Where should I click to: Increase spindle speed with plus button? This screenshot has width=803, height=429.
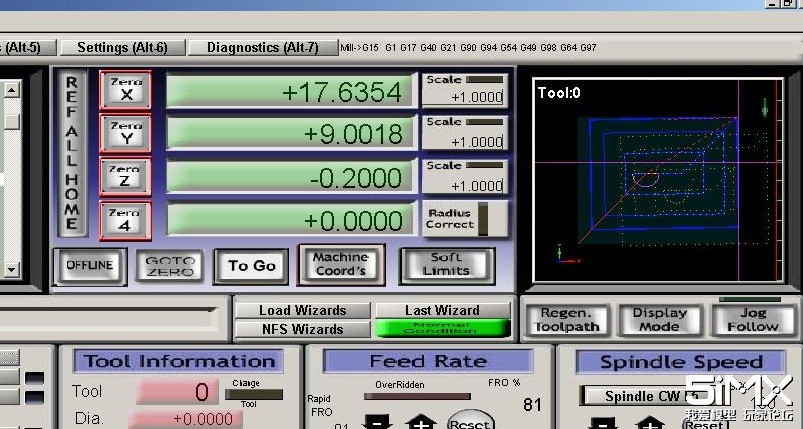[x=649, y=424]
